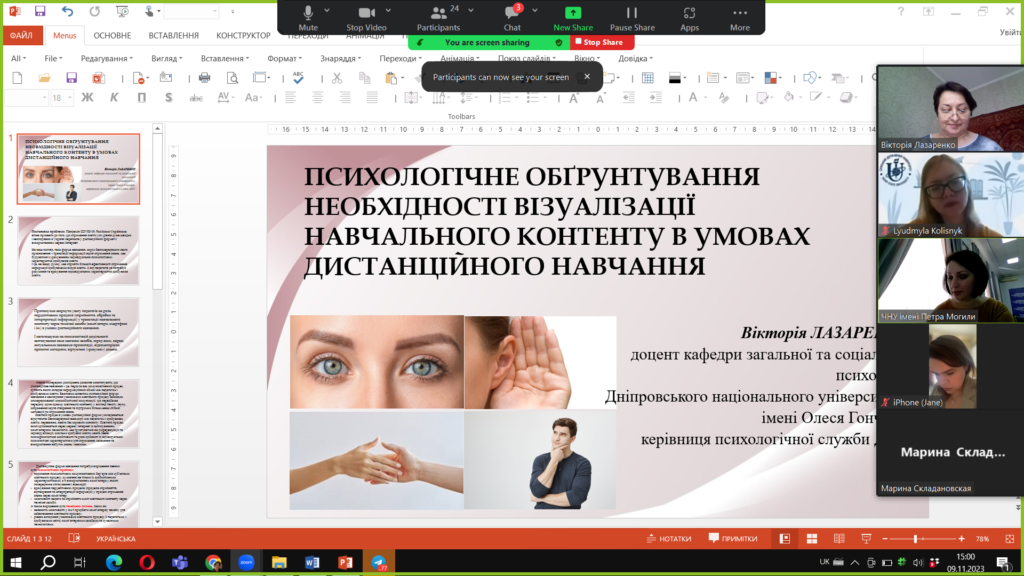Toggle underline (П) formatting
This screenshot has width=1024, height=576.
[x=142, y=97]
